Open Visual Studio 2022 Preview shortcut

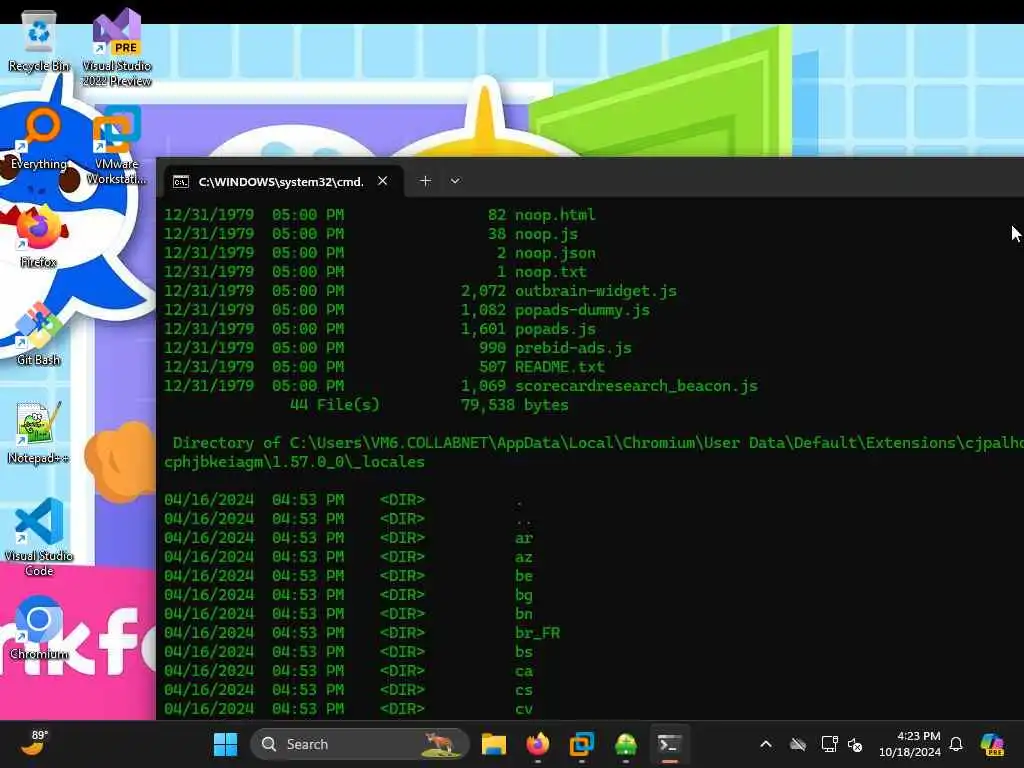pos(117,47)
